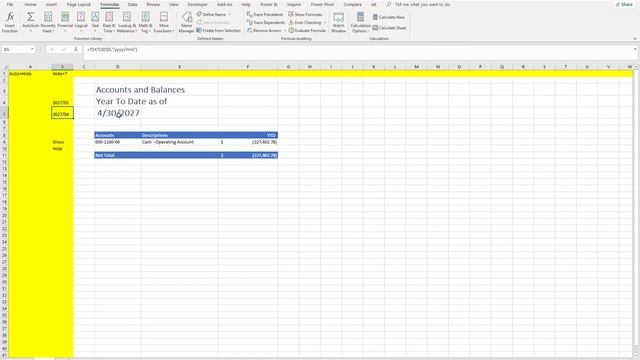Click the Descriptions header cell
The width and height of the screenshot is (640, 360).
pos(179,135)
